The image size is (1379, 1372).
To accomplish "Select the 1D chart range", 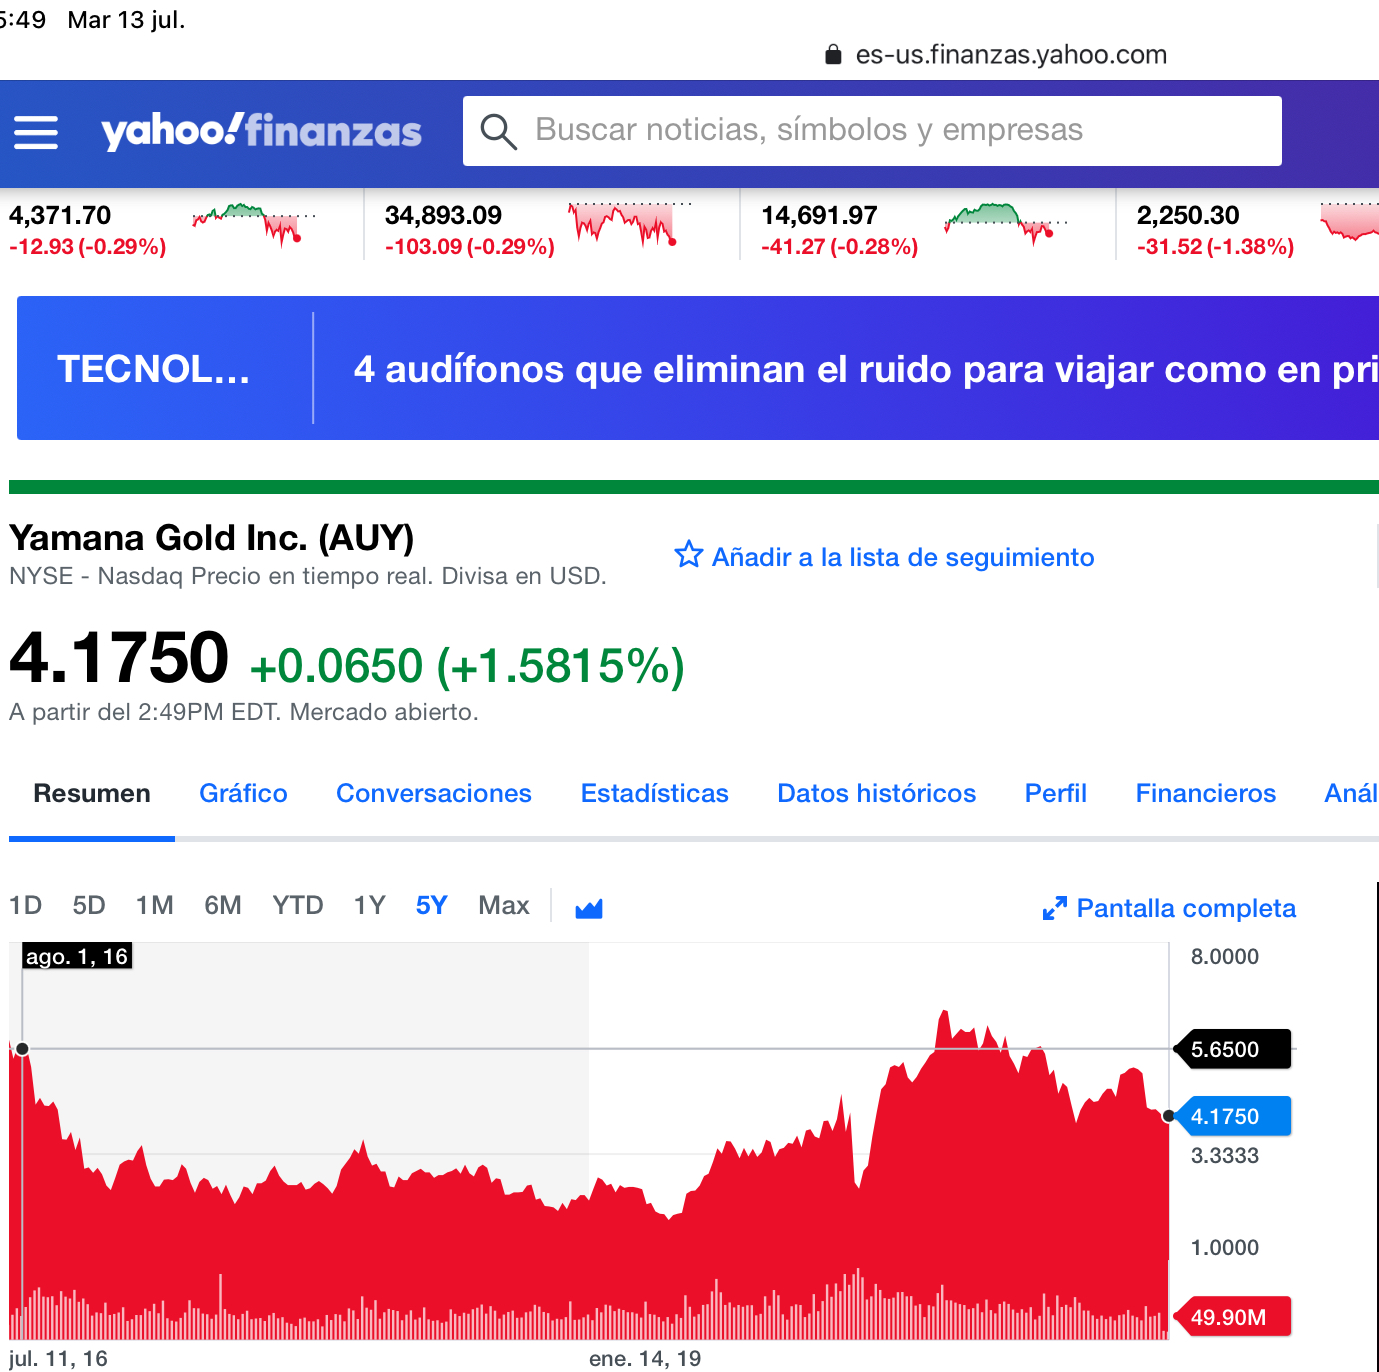I will click(26, 906).
